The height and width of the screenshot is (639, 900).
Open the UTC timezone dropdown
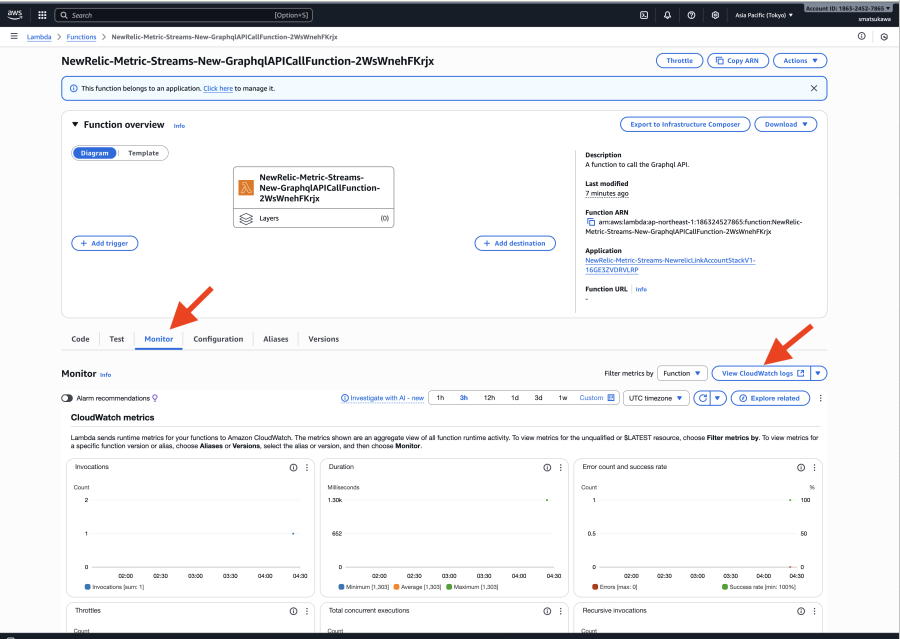(655, 398)
